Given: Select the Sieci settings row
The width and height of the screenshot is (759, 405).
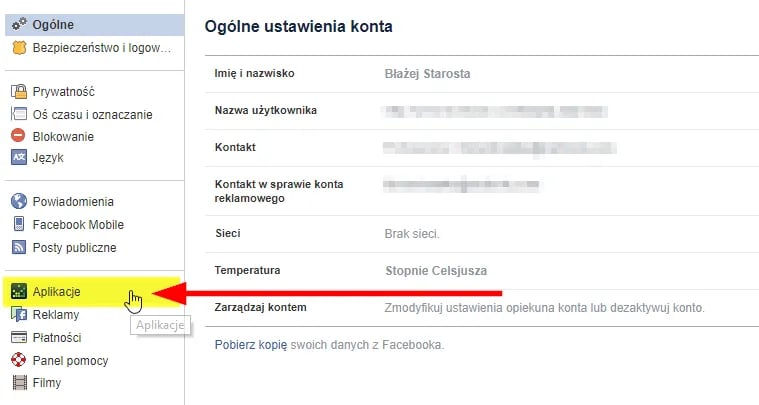Looking at the screenshot, I should tap(460, 234).
